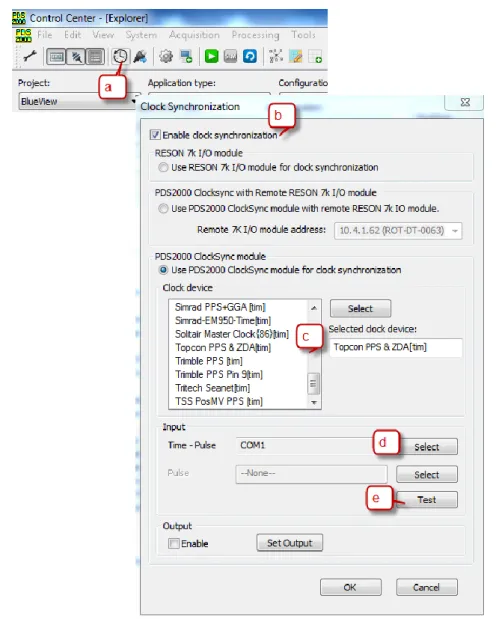Screen dimensions: 502x619
Task: Open the Processing menu
Action: click(x=255, y=35)
